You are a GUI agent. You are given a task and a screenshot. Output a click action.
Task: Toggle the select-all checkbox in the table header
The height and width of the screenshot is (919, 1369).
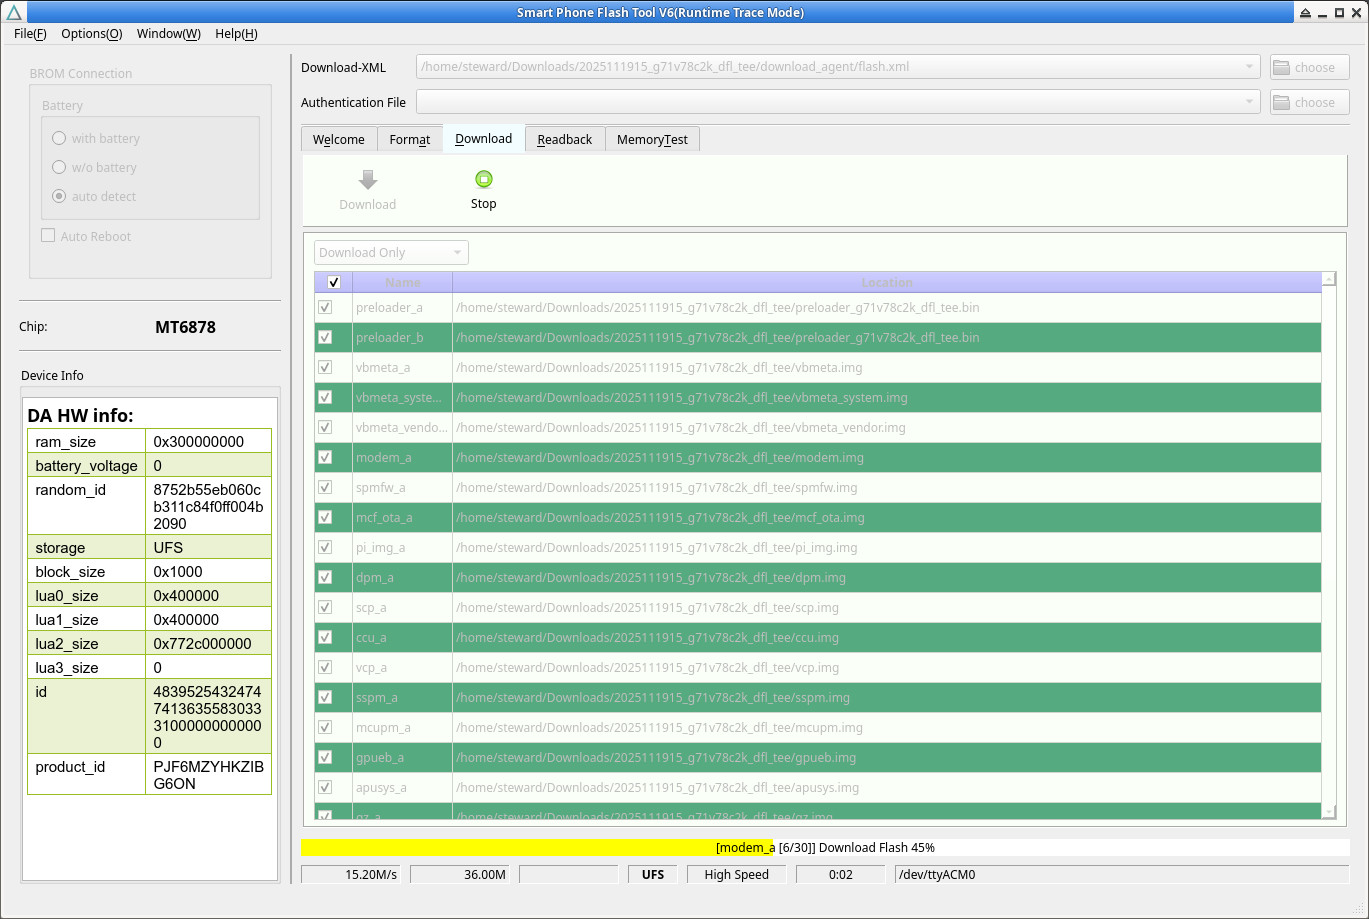334,283
